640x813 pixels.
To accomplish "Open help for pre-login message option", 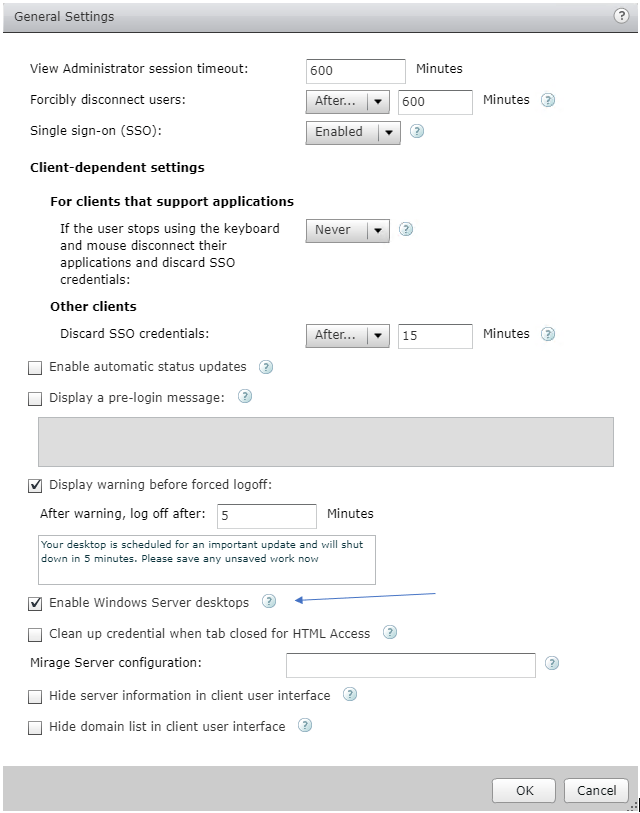I will pos(245,397).
